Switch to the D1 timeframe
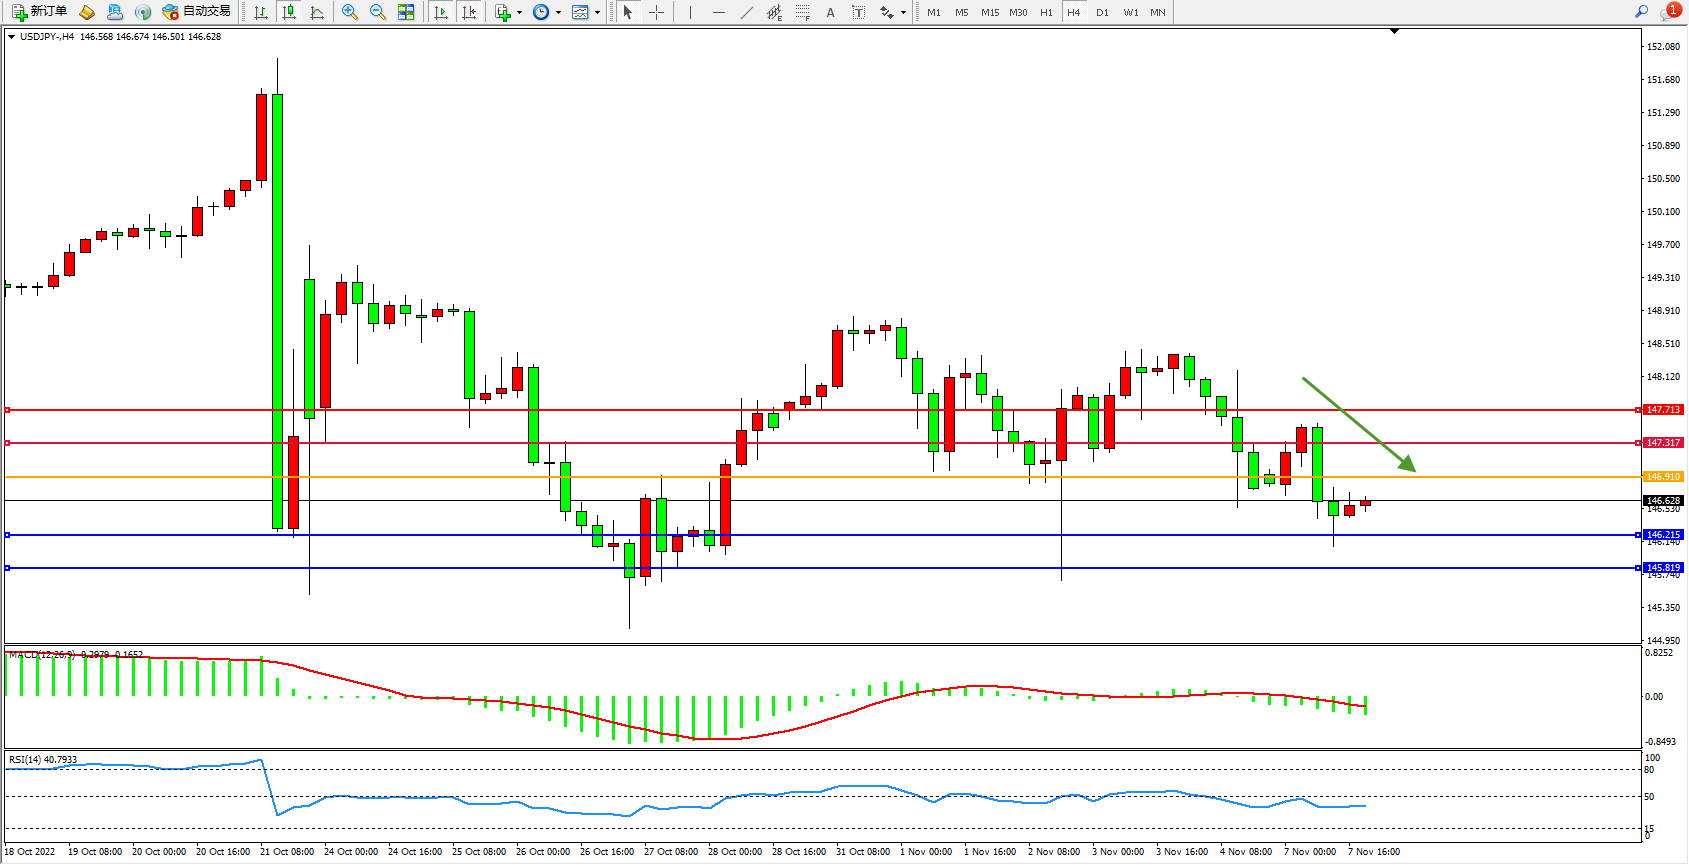The height and width of the screenshot is (865, 1689). coord(1102,12)
